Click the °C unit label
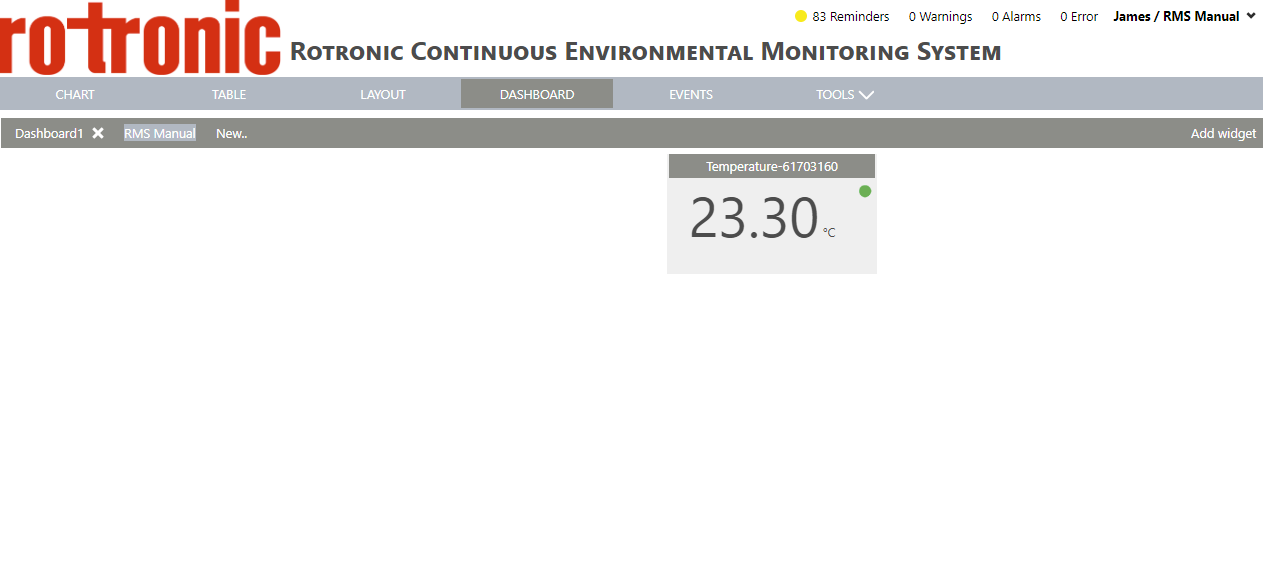The image size is (1263, 582). (829, 233)
